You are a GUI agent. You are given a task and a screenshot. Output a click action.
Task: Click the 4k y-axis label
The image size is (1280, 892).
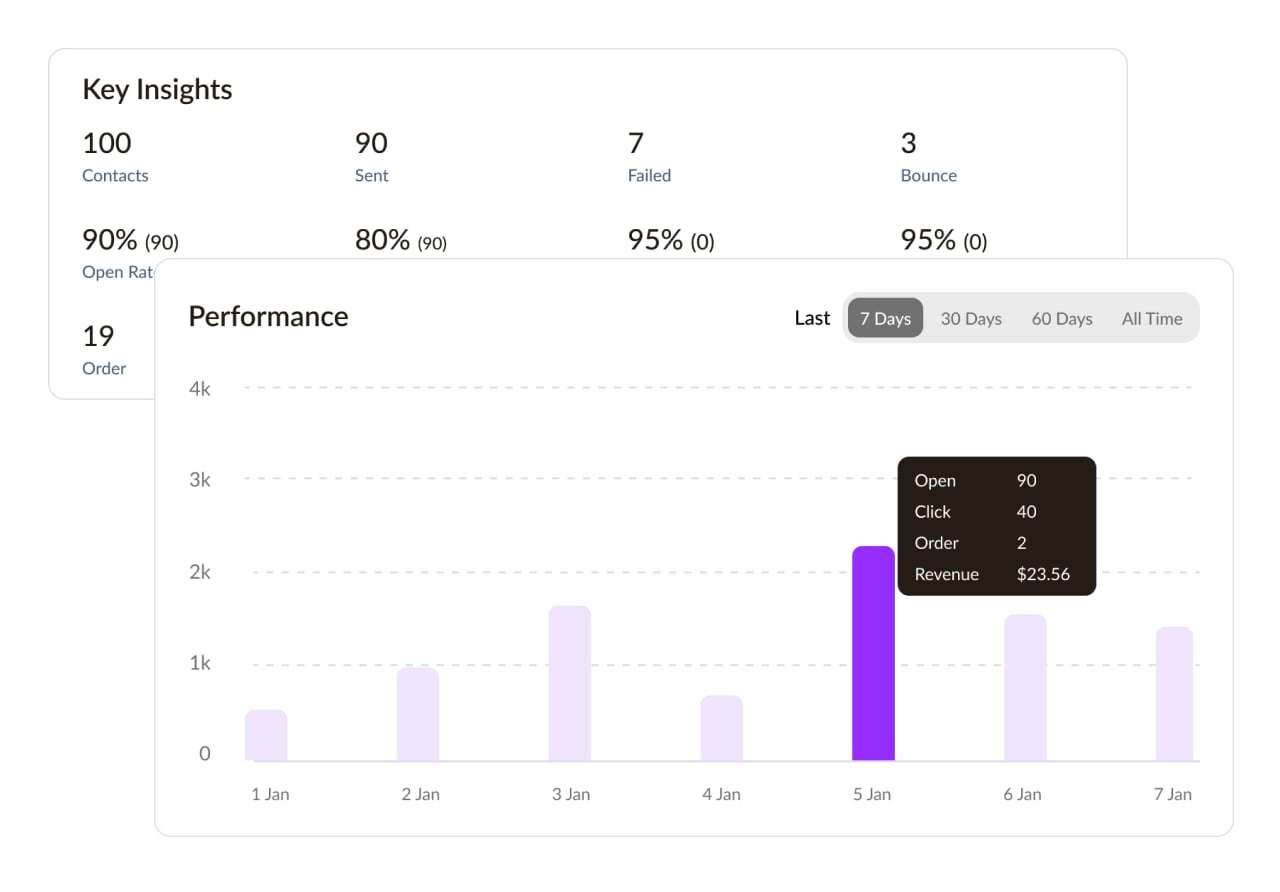point(200,388)
